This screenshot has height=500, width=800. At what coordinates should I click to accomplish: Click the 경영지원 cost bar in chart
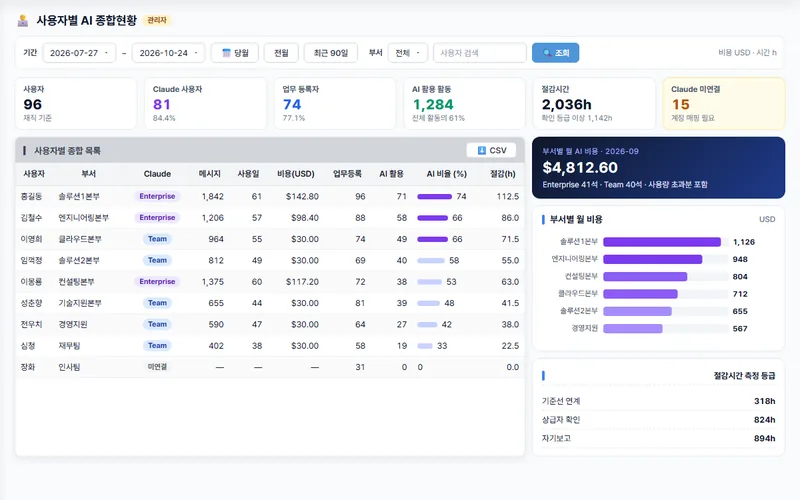pyautogui.click(x=633, y=329)
